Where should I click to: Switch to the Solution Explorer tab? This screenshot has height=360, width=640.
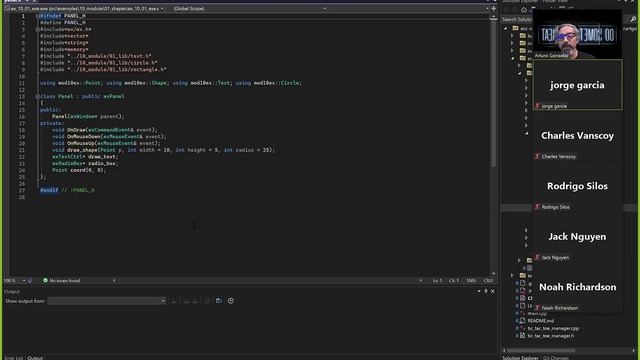pos(520,358)
